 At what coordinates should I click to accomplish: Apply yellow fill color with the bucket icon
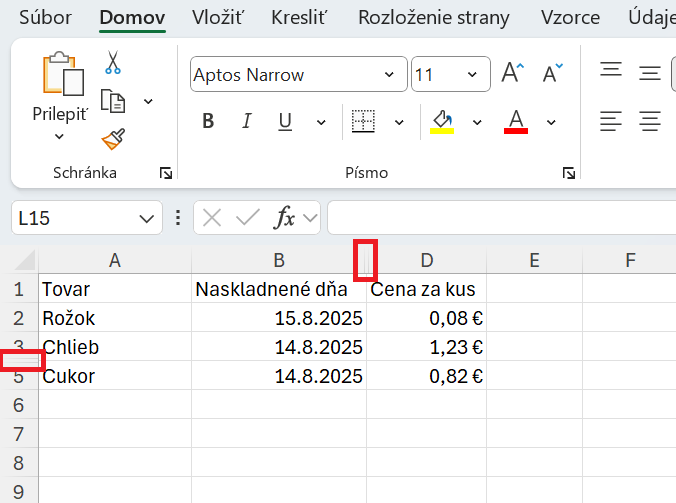coord(442,122)
